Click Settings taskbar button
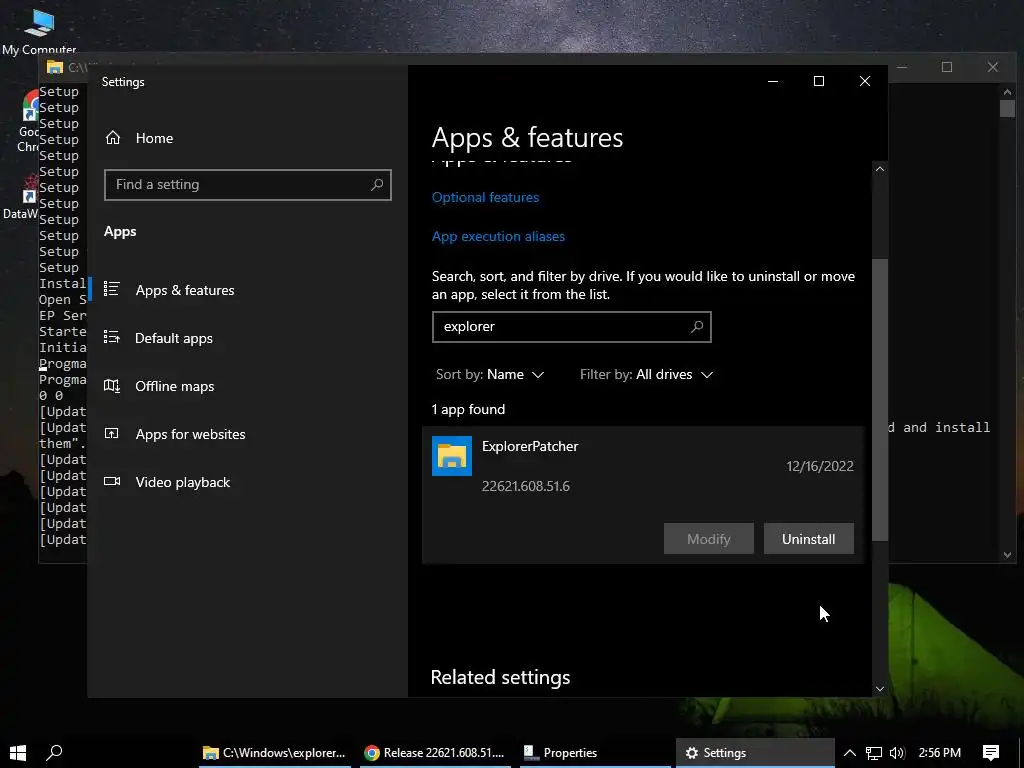This screenshot has width=1024, height=768. (x=755, y=753)
